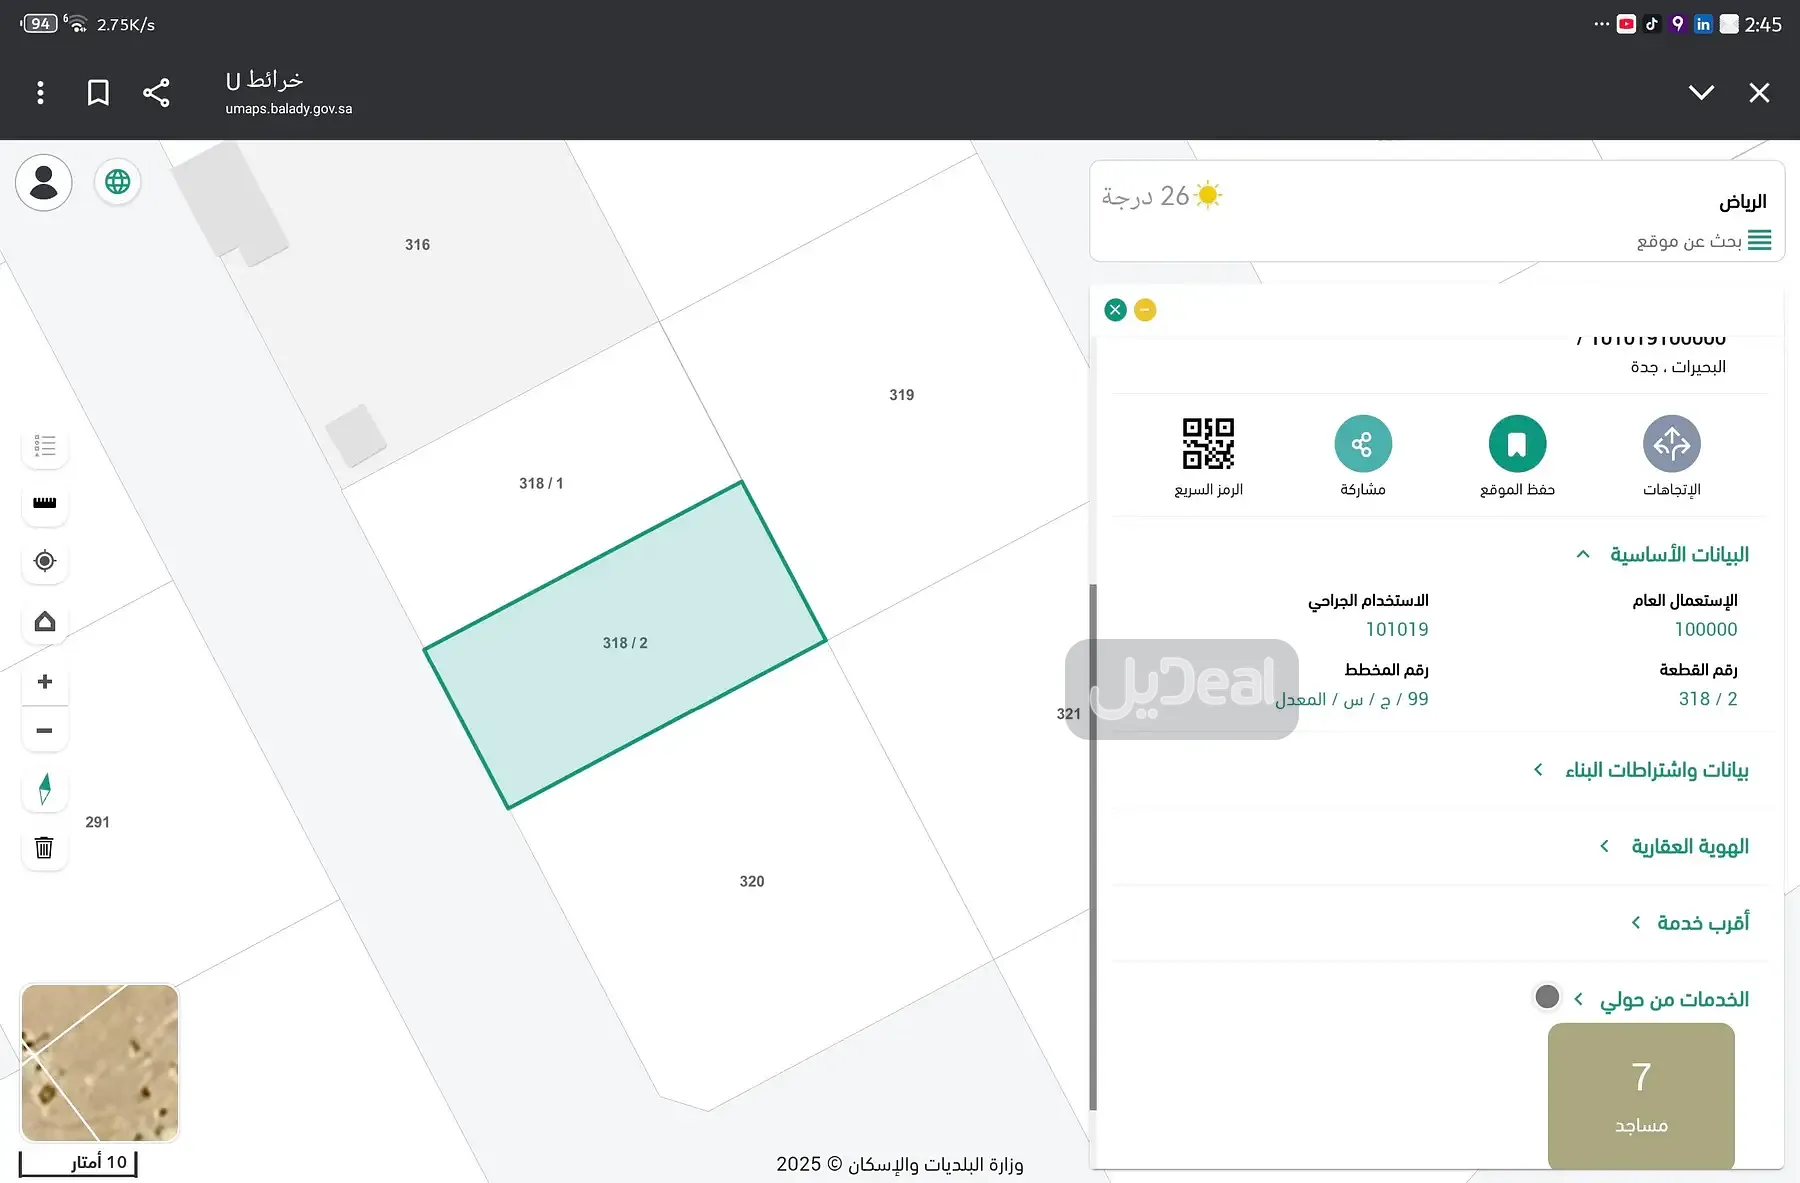Open the QR quick code icon
1800x1183 pixels.
pos(1208,444)
